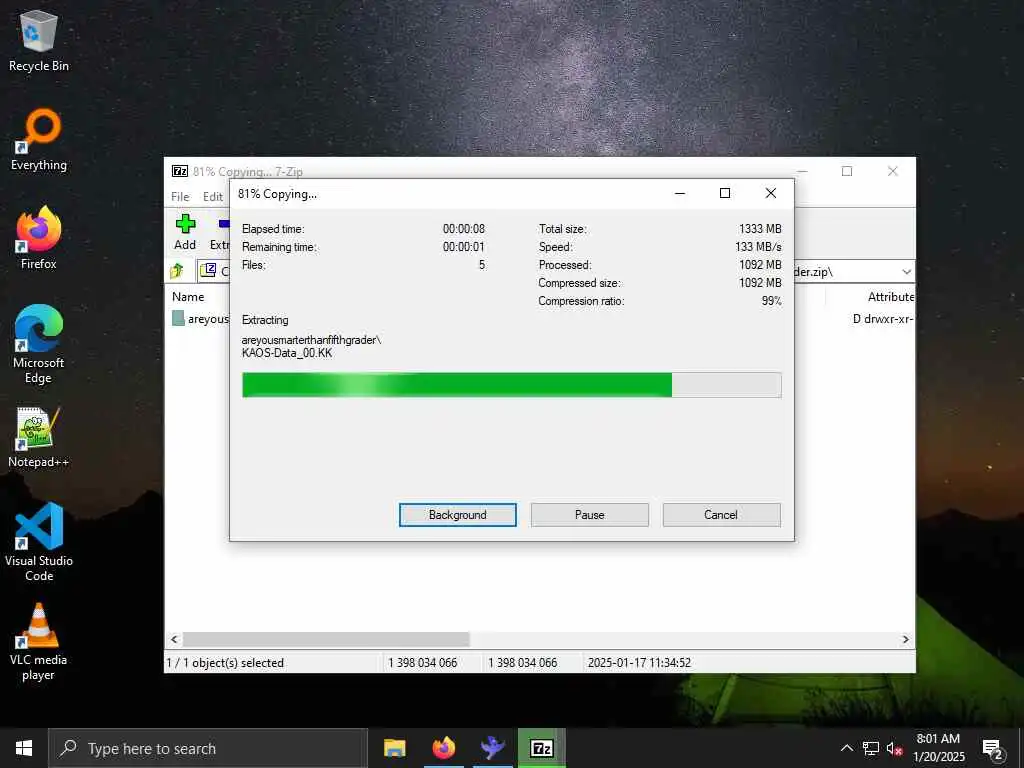Expand the 7-Zip address path dropdown

(906, 272)
